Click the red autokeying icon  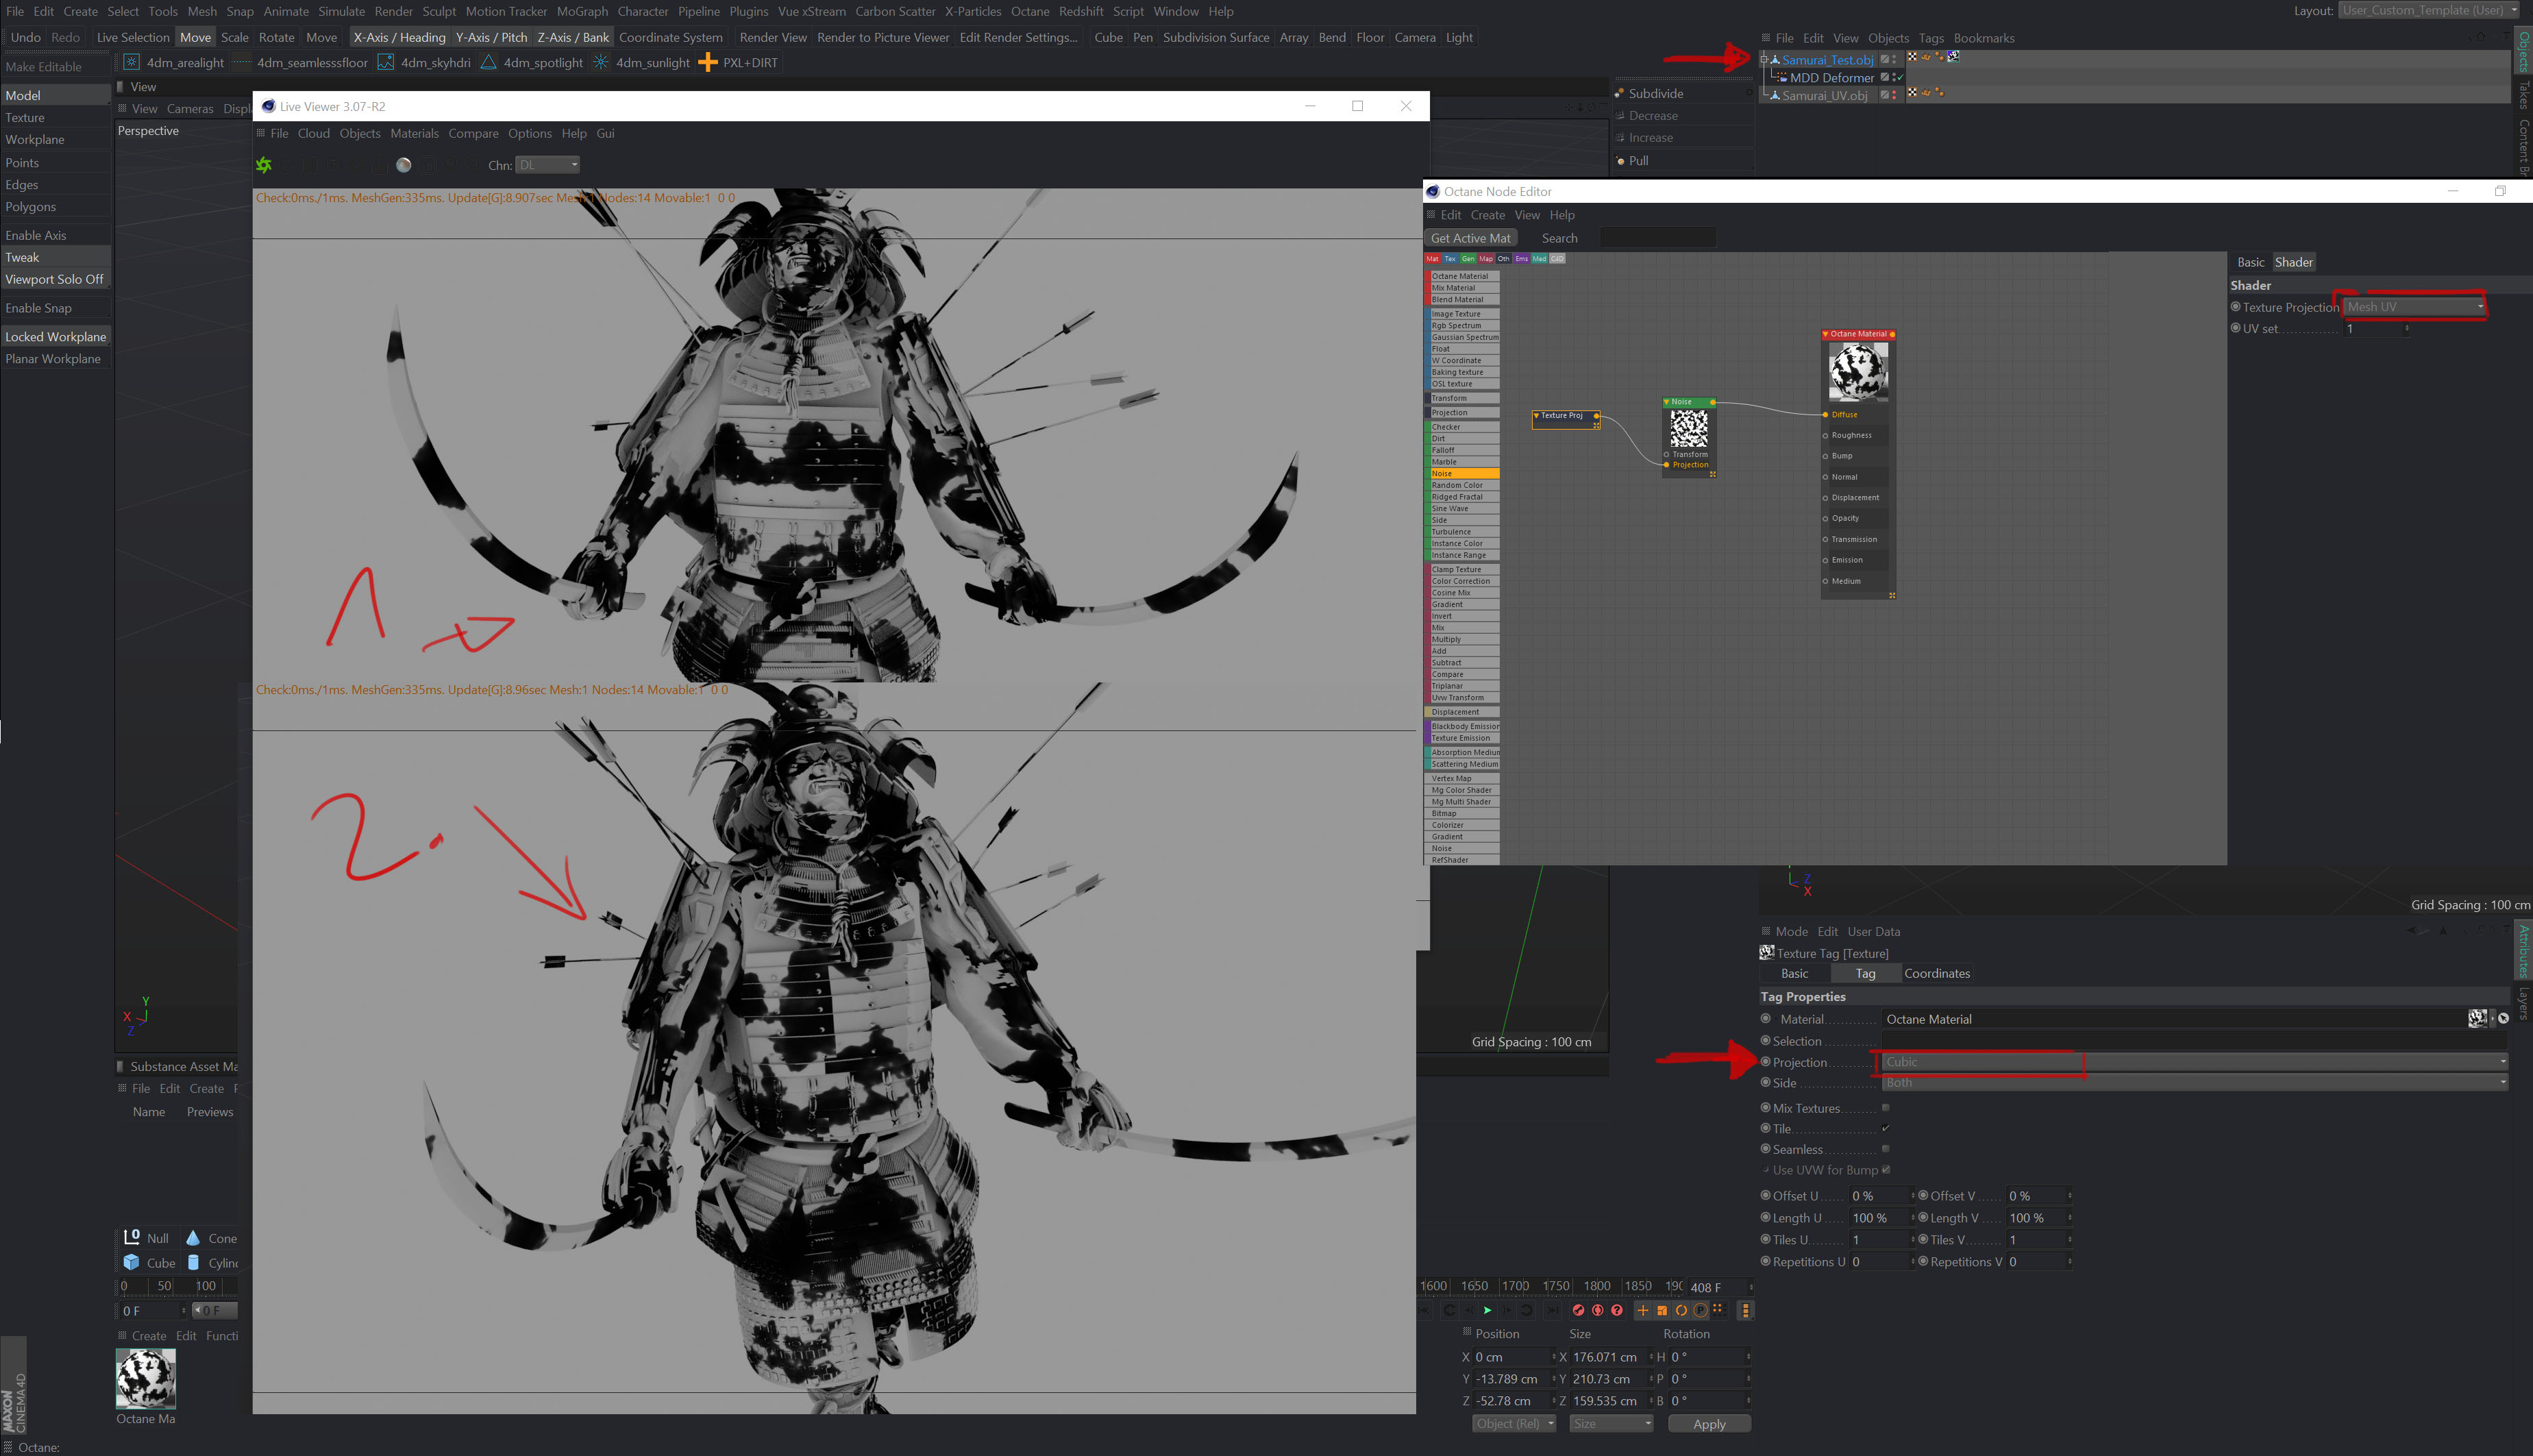click(x=1597, y=1310)
